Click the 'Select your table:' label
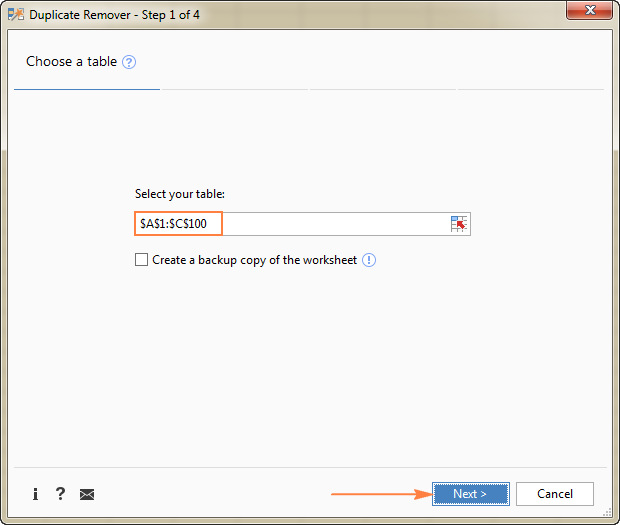This screenshot has height=525, width=620. click(x=179, y=194)
